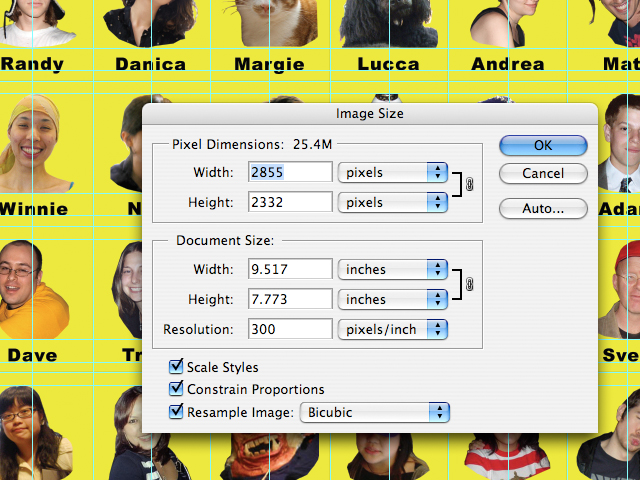The image size is (640, 480).
Task: Click the Auto... button
Action: click(x=543, y=209)
